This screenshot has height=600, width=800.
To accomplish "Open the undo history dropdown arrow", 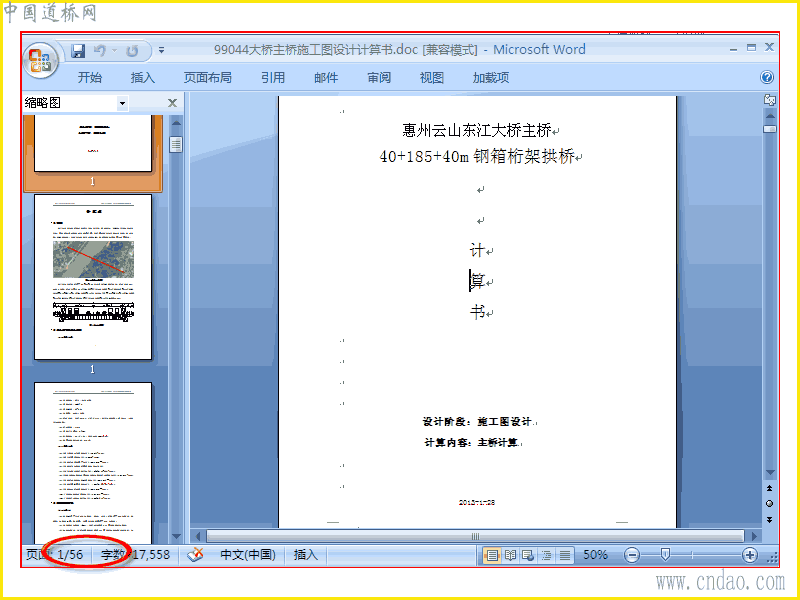I will point(114,51).
